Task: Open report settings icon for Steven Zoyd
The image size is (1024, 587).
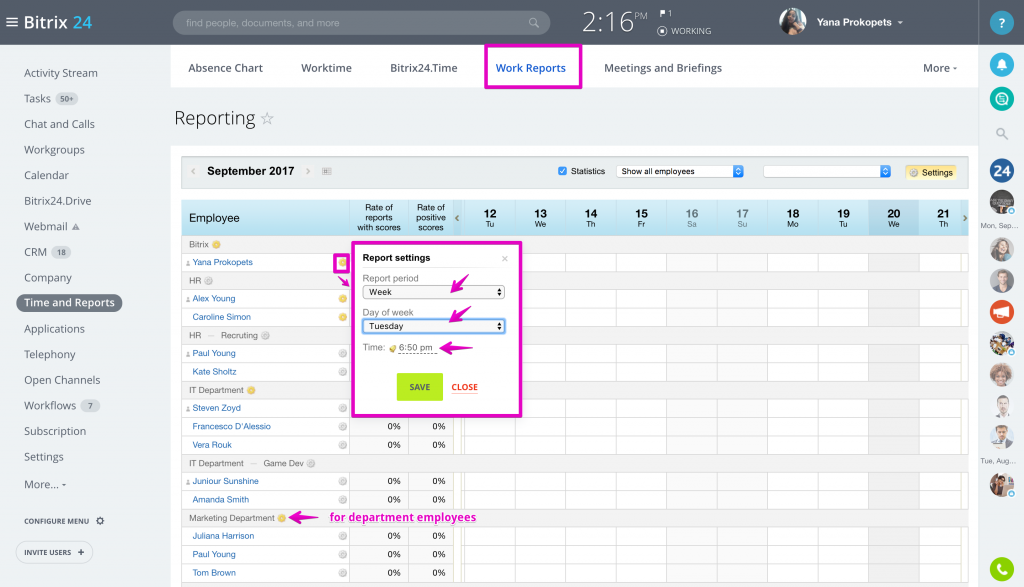Action: (x=342, y=408)
